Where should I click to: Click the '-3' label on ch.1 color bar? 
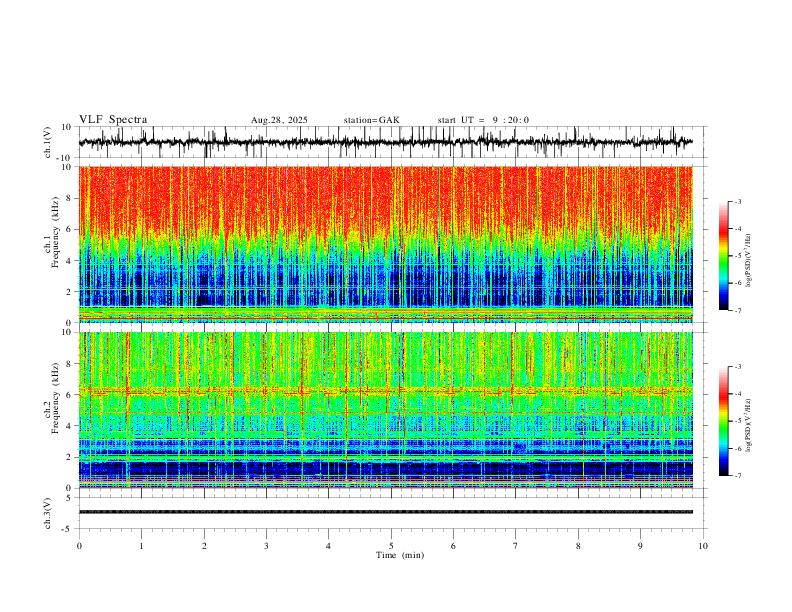tap(738, 201)
